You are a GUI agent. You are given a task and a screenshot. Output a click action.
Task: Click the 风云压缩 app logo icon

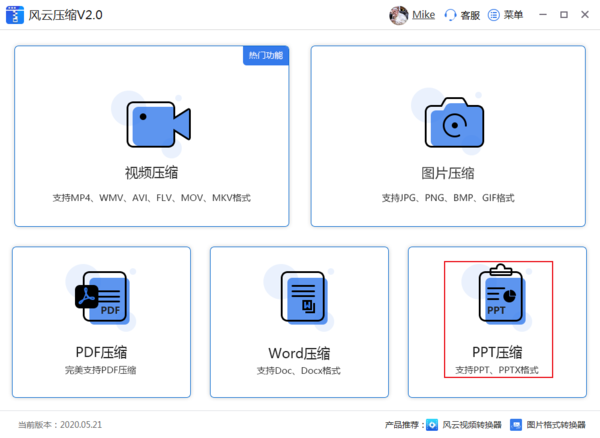[15, 15]
